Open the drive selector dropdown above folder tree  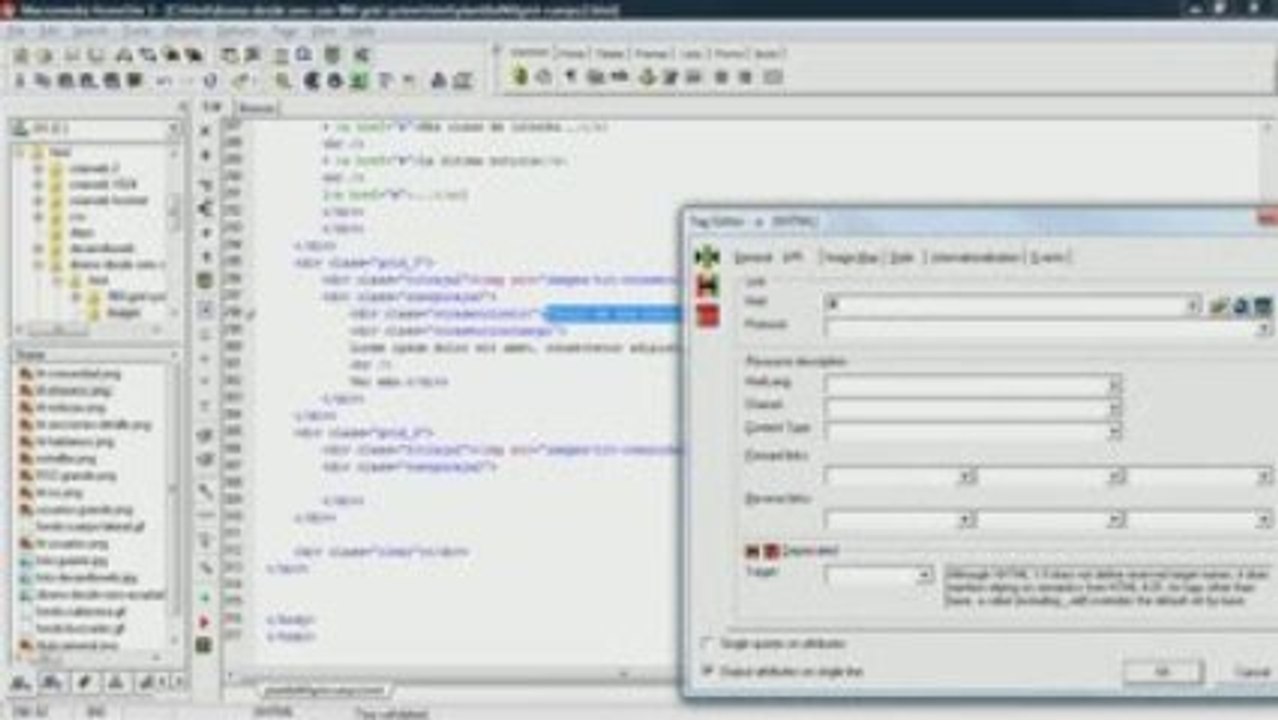click(x=172, y=128)
